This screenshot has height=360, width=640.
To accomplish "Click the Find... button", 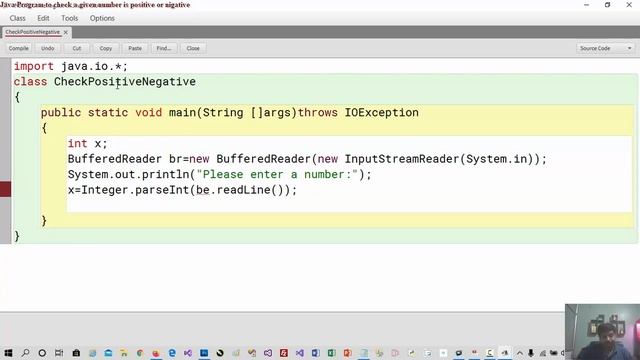I will pos(164,48).
